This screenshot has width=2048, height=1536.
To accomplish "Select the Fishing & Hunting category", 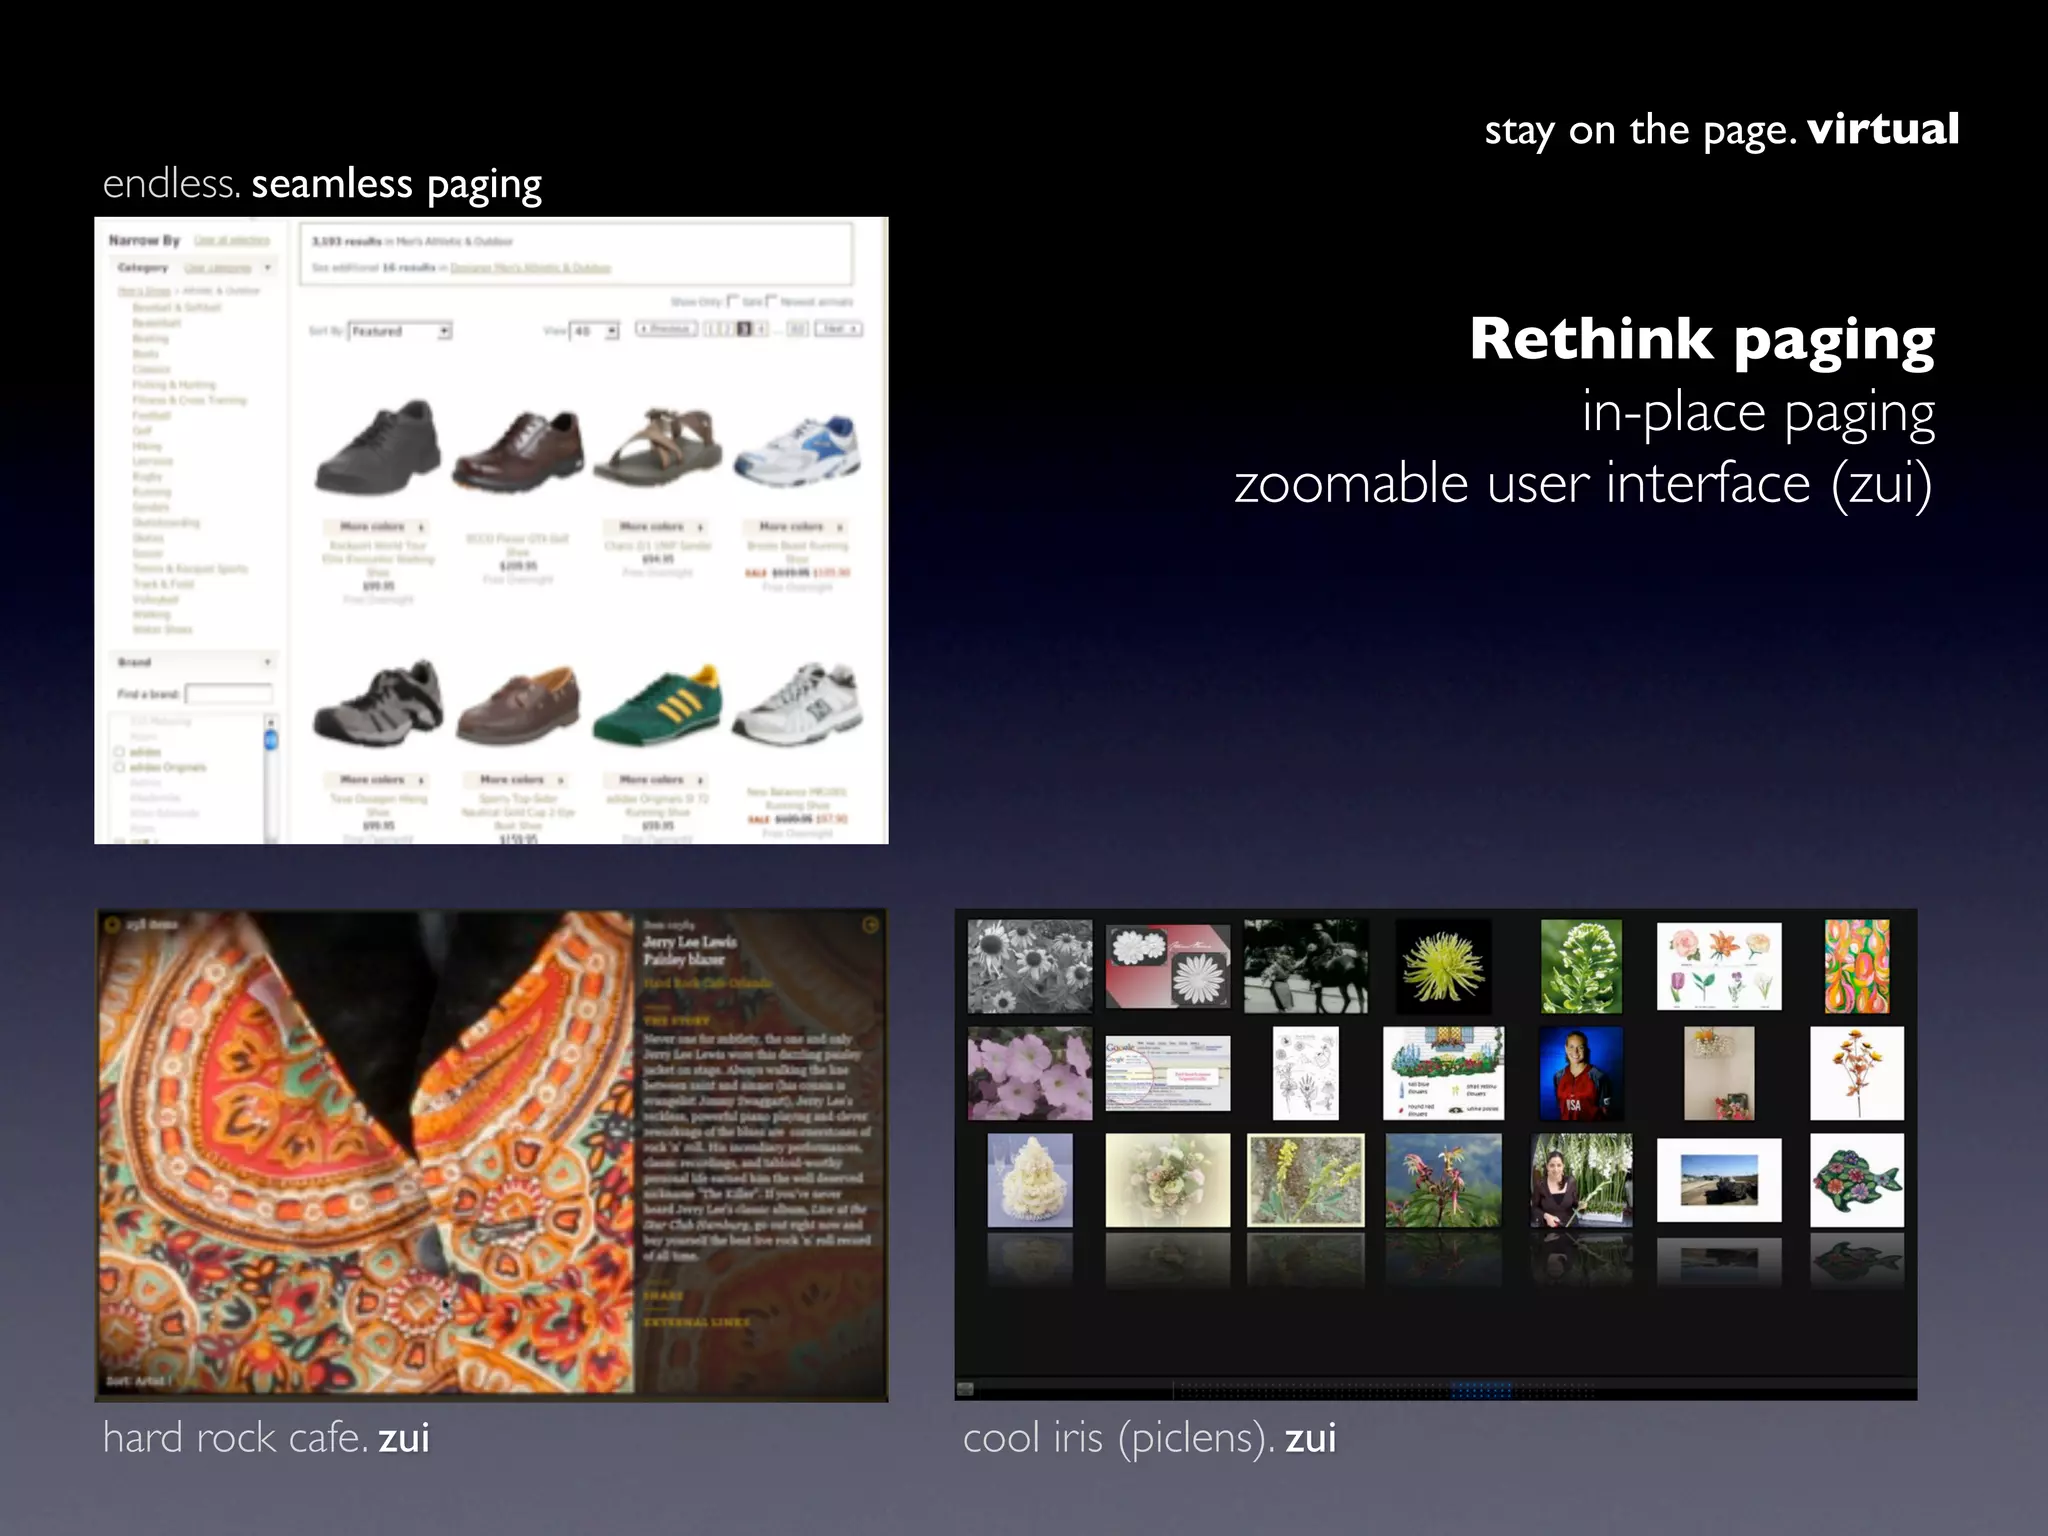I will [x=174, y=384].
